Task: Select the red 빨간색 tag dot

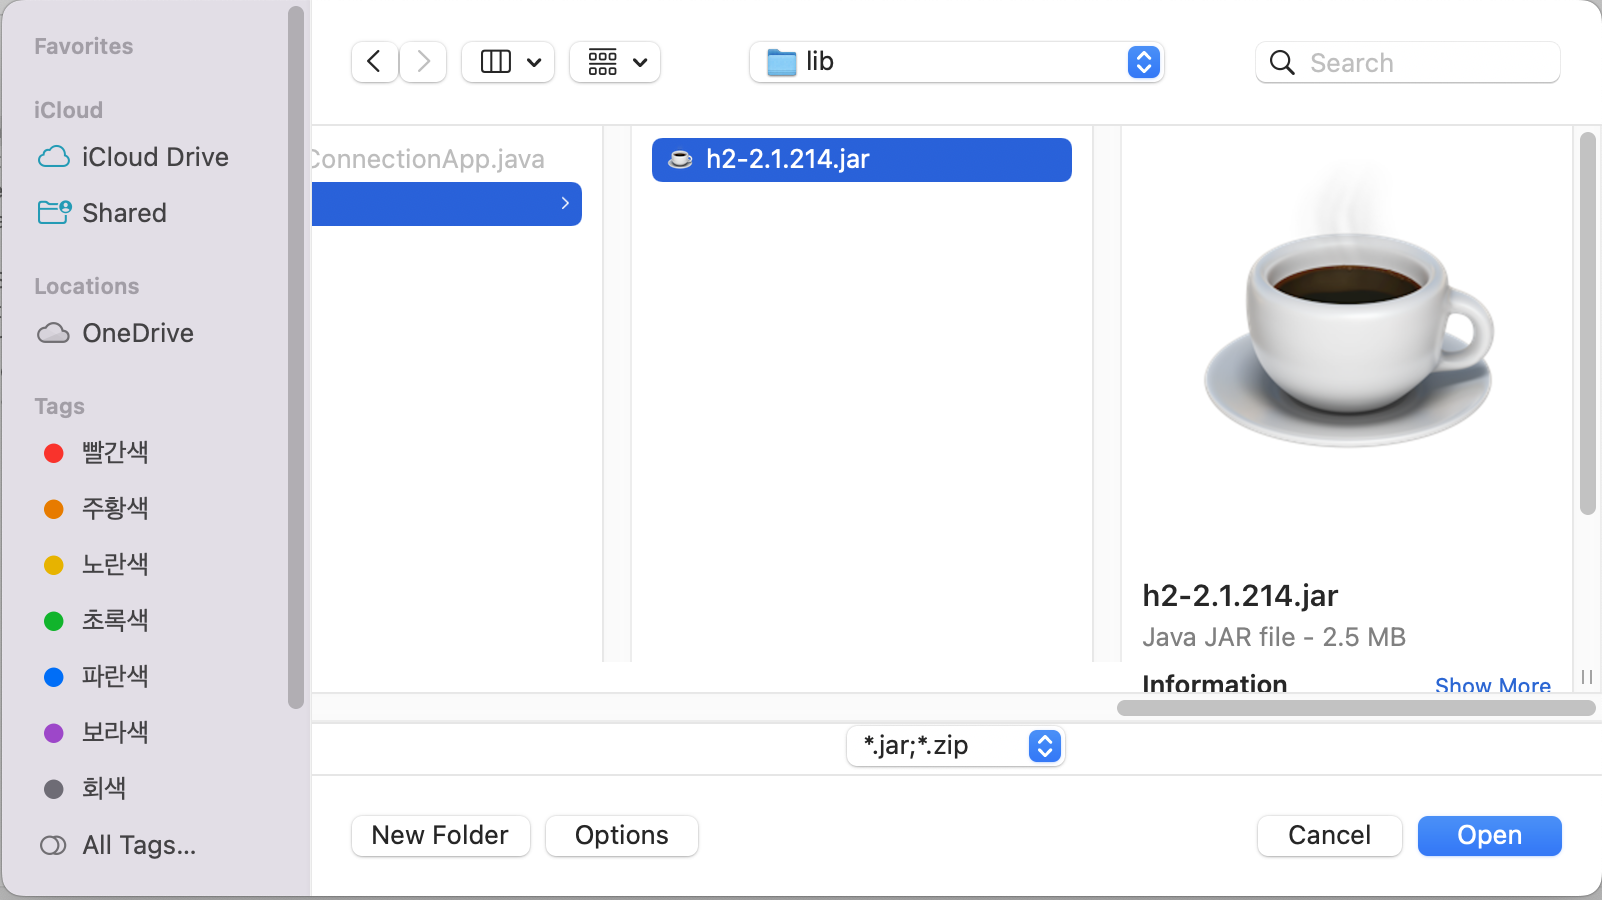Action: (54, 453)
